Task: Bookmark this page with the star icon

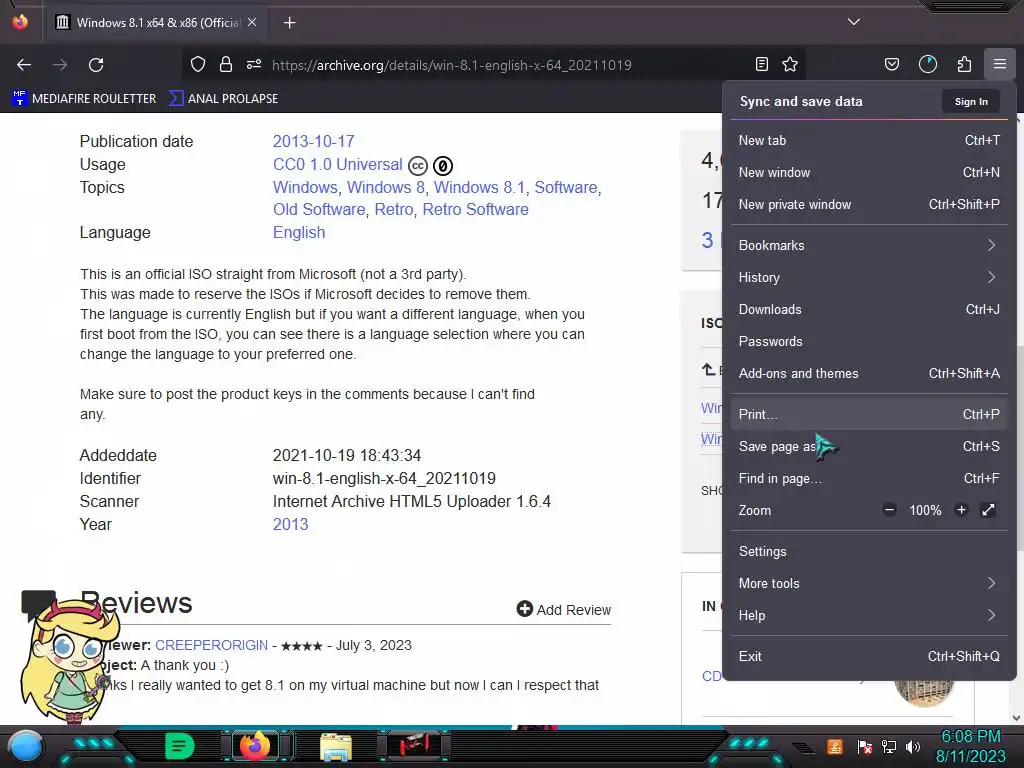Action: tap(790, 64)
